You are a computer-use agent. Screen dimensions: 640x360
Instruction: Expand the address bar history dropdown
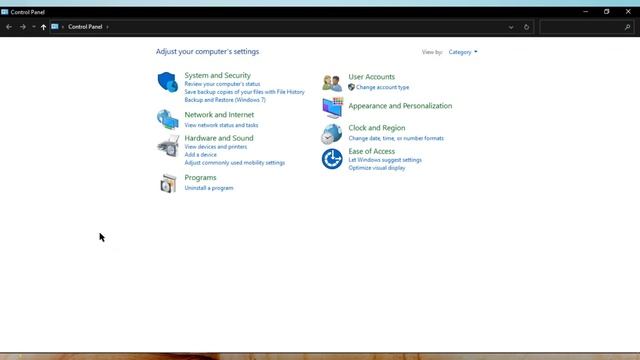click(511, 27)
